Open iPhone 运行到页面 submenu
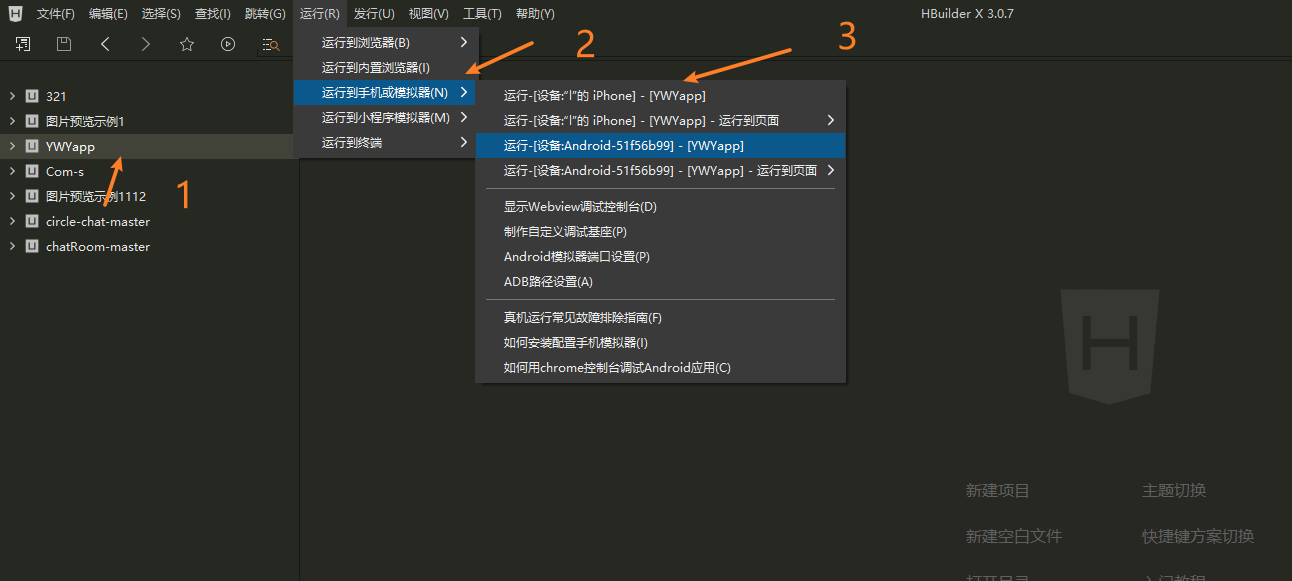 click(661, 121)
